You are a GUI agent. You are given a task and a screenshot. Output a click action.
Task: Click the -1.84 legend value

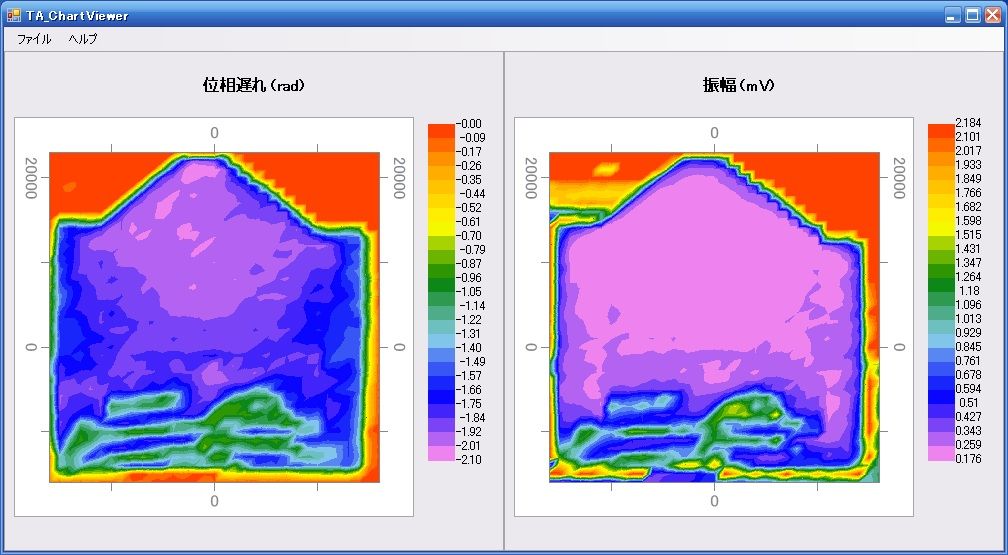(x=472, y=417)
